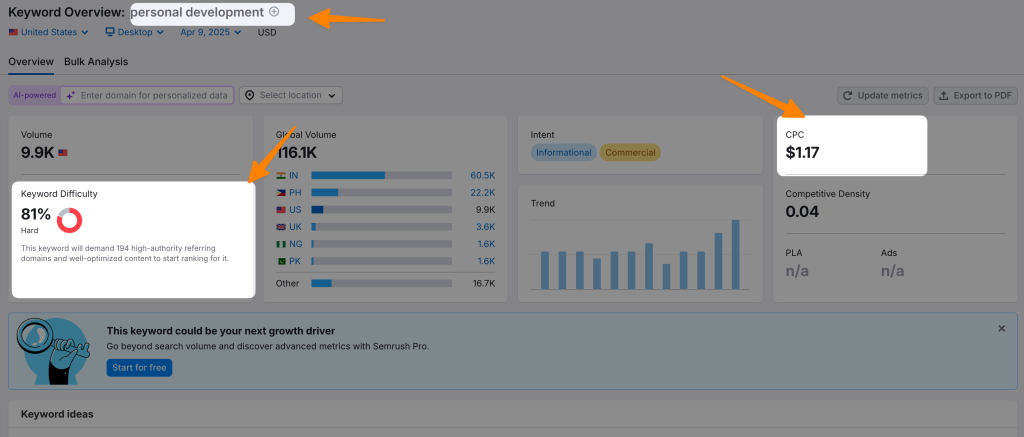The image size is (1024, 437).
Task: Click the 81% keyword difficulty value
Action: [36, 214]
